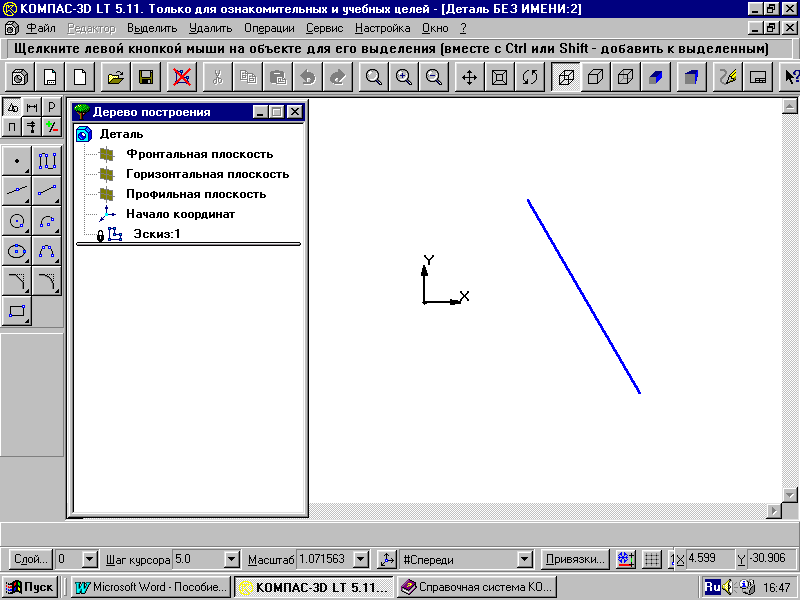Select the auxiliary line tool
Screen dimensions: 800x600
17,191
